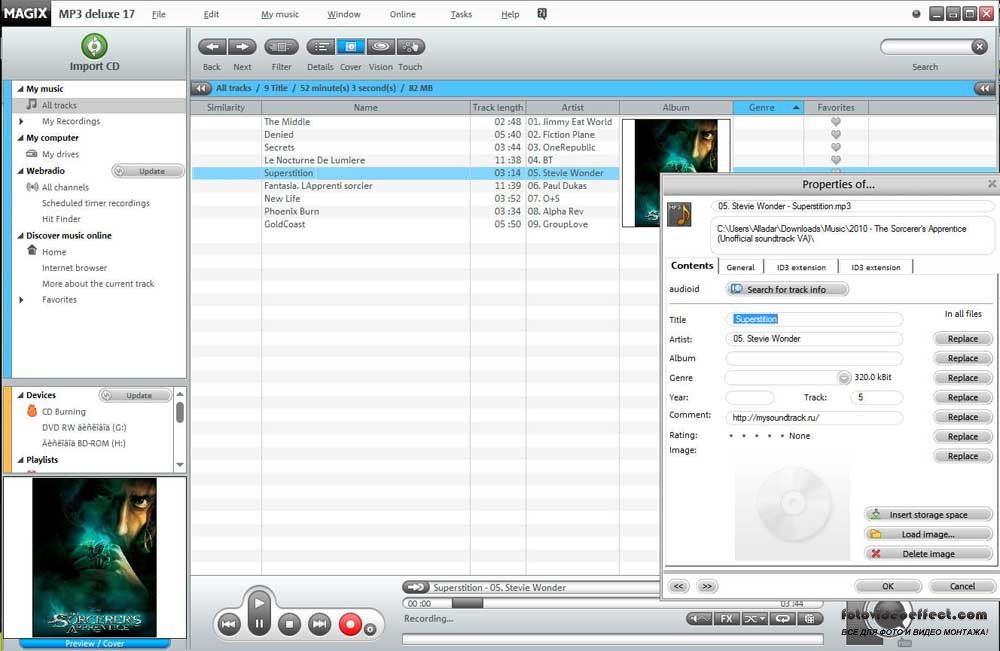Toggle favorite heart for The Middle
The image size is (1000, 651).
(835, 121)
